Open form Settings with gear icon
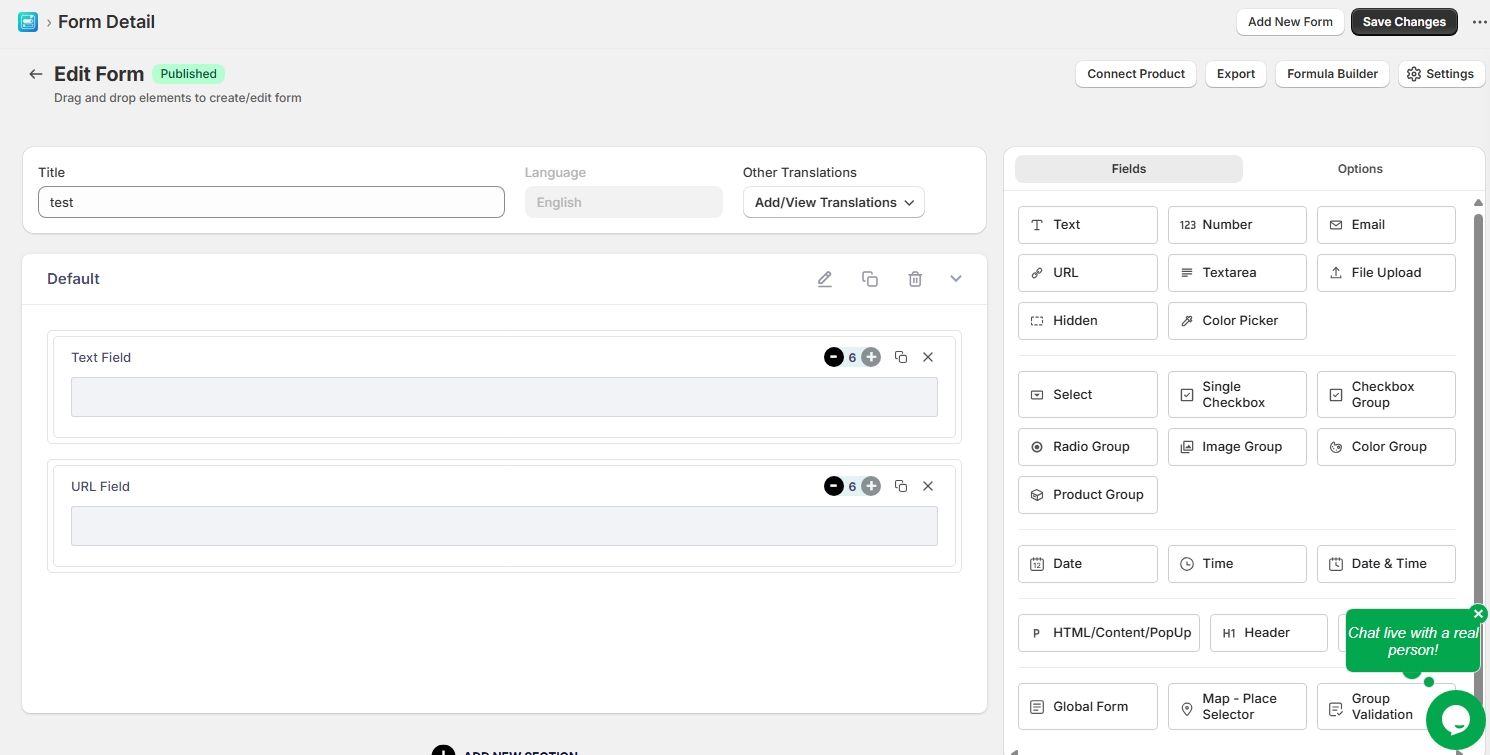This screenshot has height=755, width=1490. tap(1441, 74)
